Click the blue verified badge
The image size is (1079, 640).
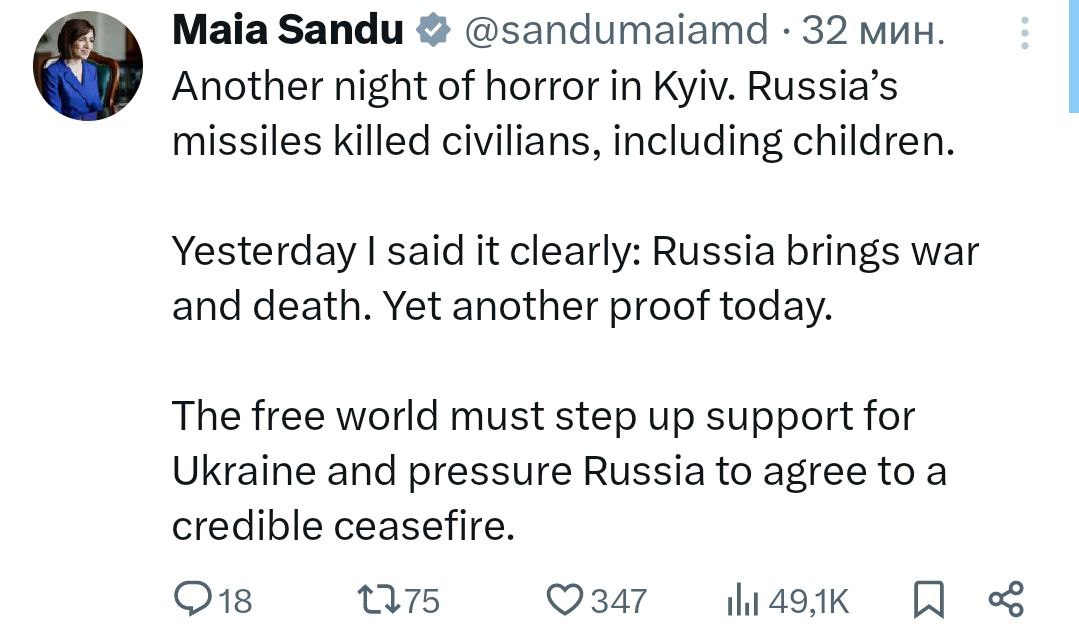pos(433,31)
